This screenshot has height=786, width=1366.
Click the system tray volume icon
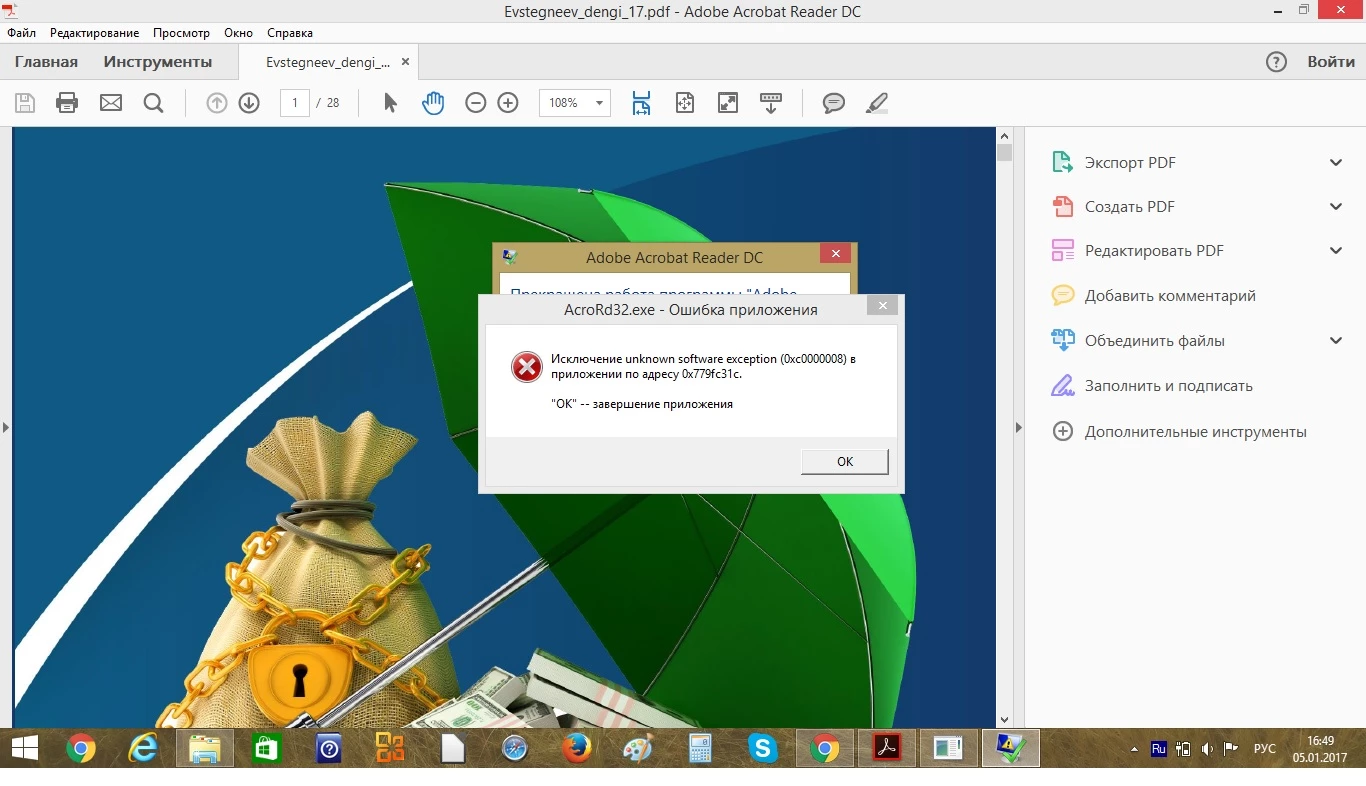(x=1208, y=749)
